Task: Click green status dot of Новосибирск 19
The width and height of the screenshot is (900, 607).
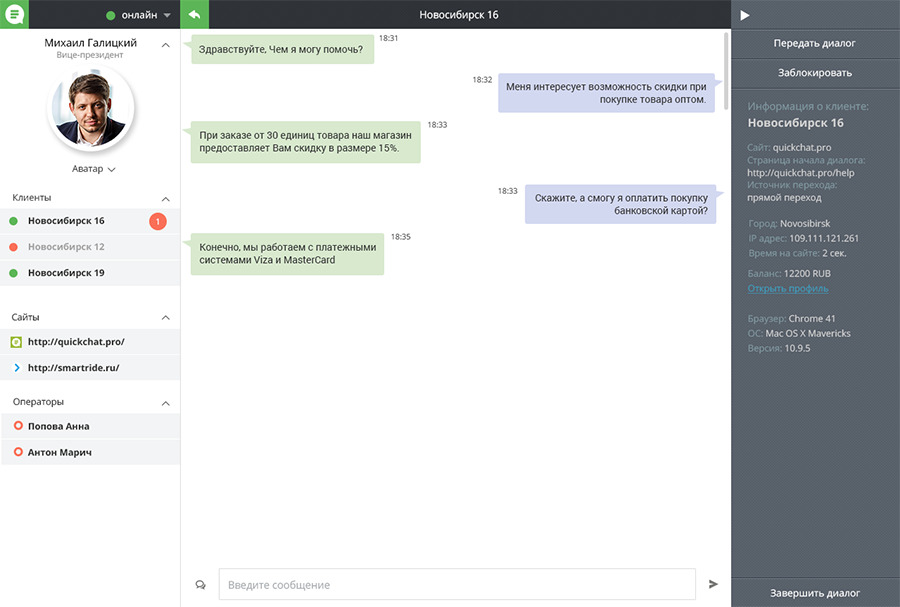Action: 14,273
